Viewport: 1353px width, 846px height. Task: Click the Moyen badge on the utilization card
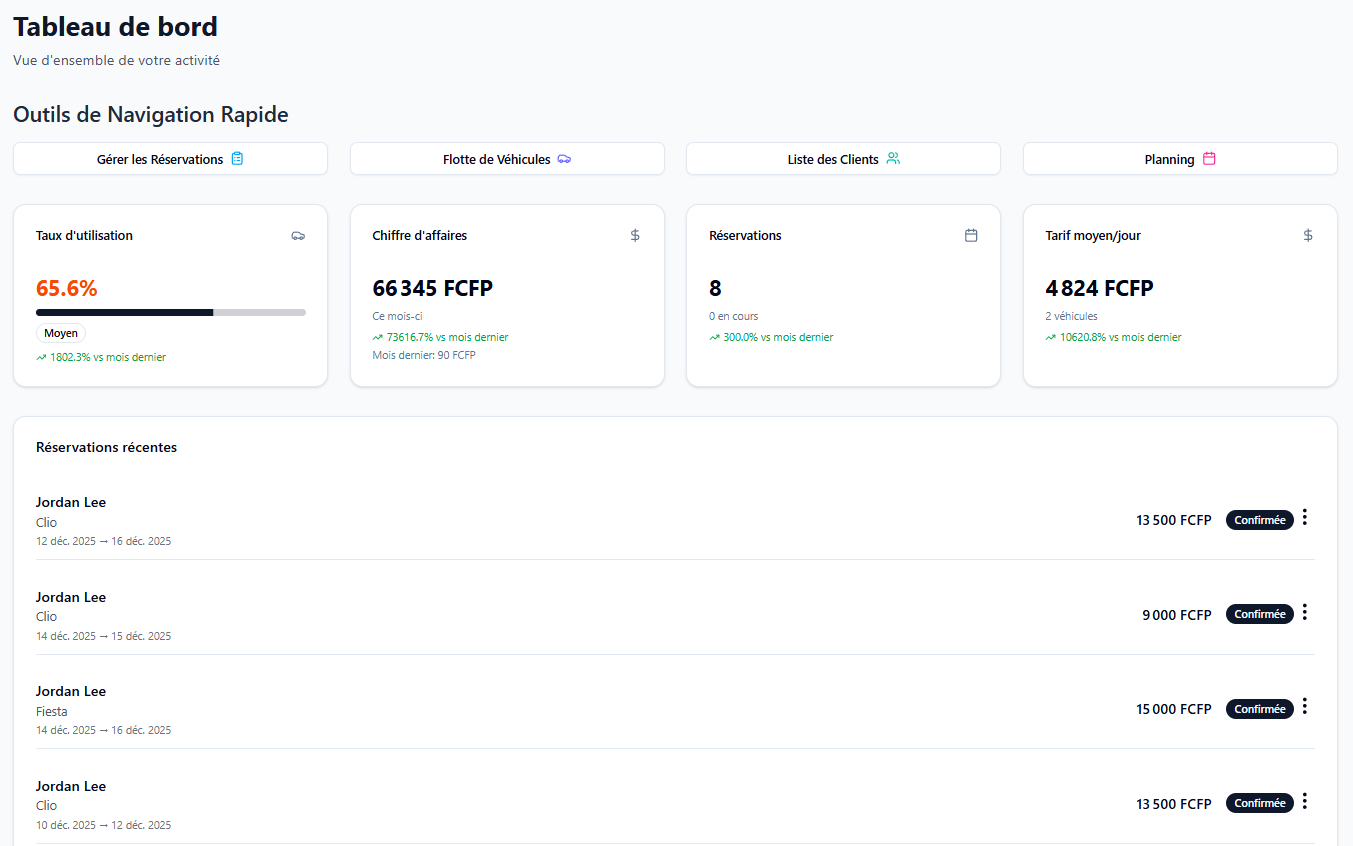coord(61,332)
